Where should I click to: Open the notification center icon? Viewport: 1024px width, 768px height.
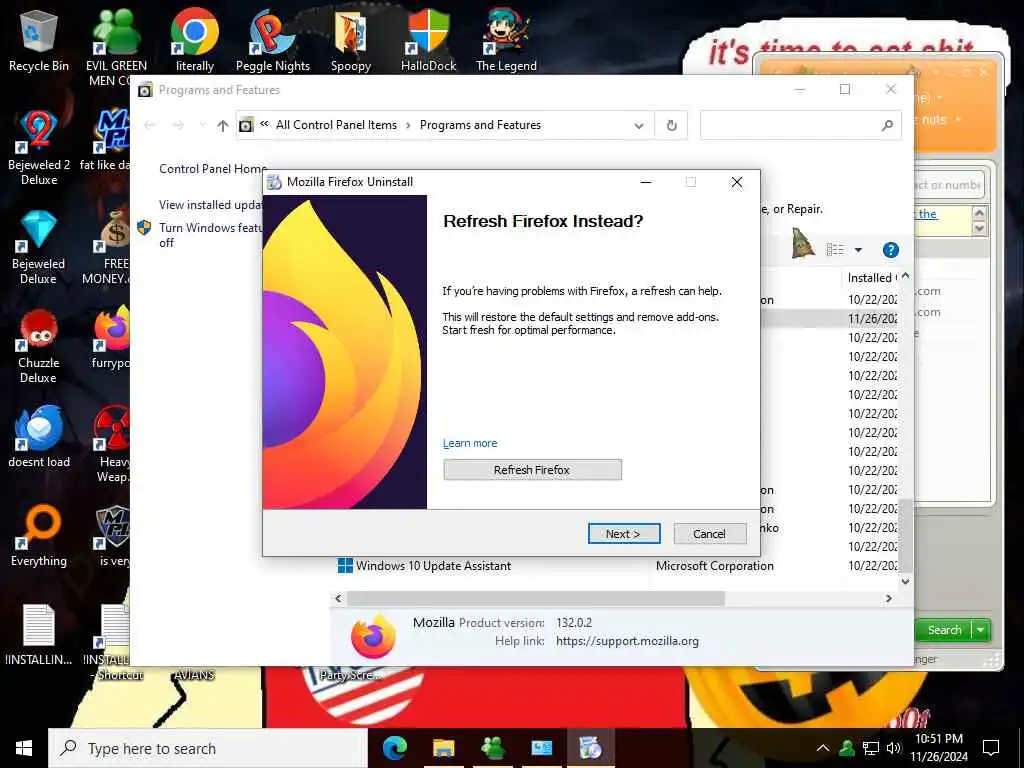pyautogui.click(x=991, y=748)
